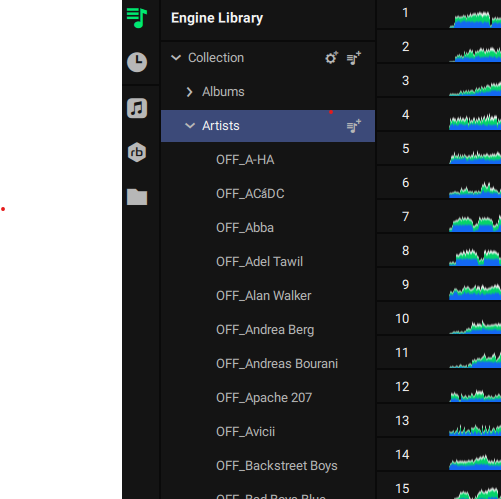Select artist OFF_A-HA
The image size is (501, 499).
pyautogui.click(x=245, y=160)
